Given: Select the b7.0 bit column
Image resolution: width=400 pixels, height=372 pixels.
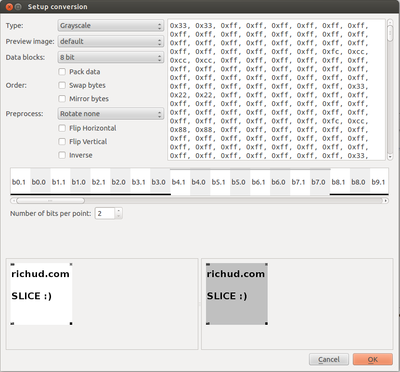Looking at the screenshot, I should pos(319,182).
